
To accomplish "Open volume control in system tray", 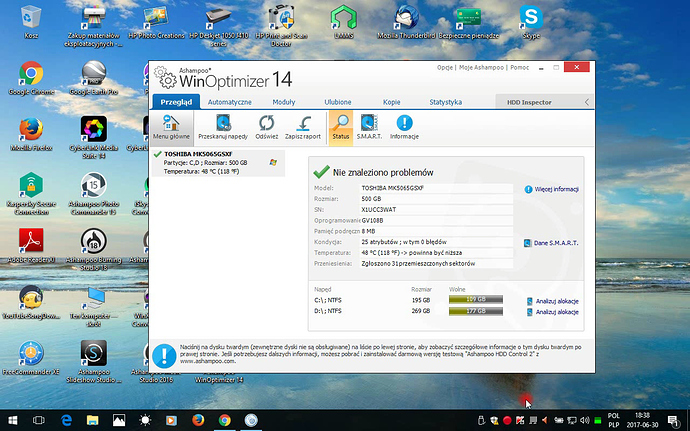I will tap(585, 420).
